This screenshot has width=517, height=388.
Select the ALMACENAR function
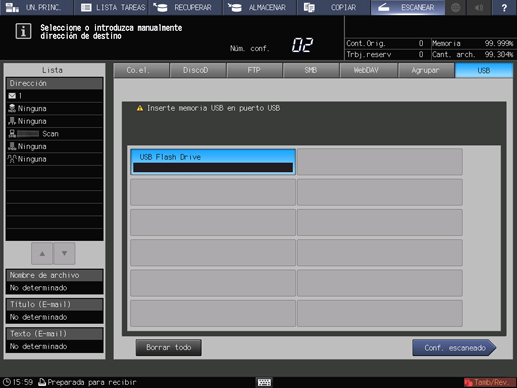(260, 7)
